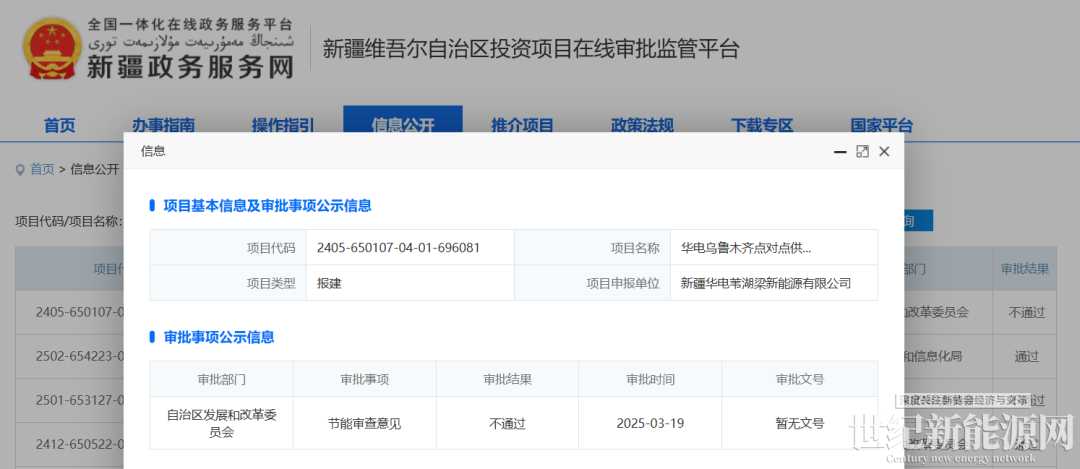Screen dimensions: 1080x469
Task: Open the 推介项目 tab
Action: 522,125
